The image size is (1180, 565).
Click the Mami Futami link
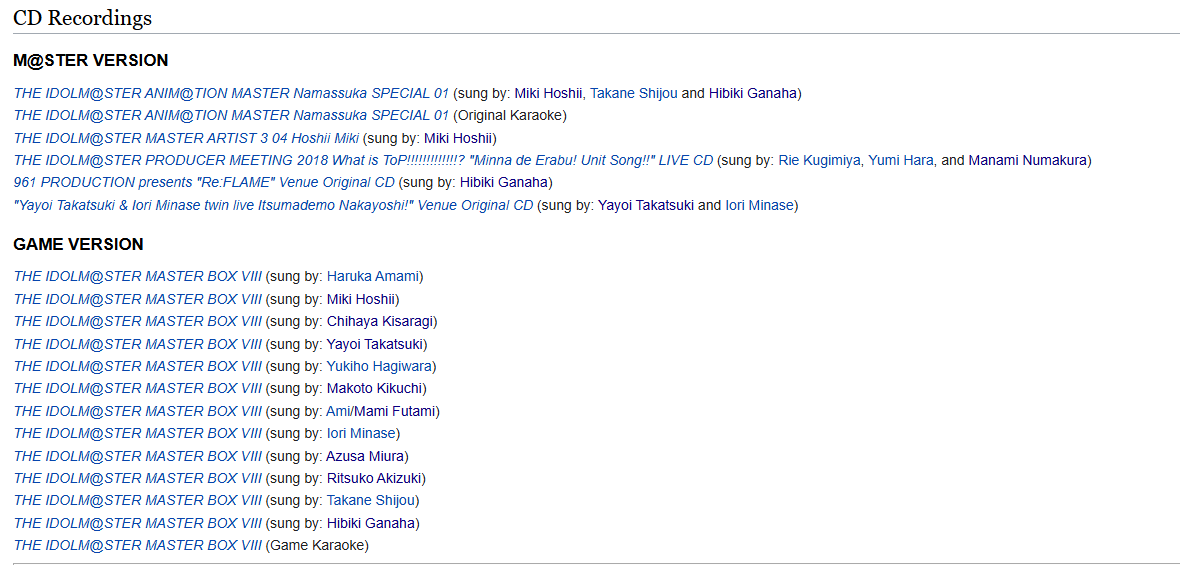point(395,411)
